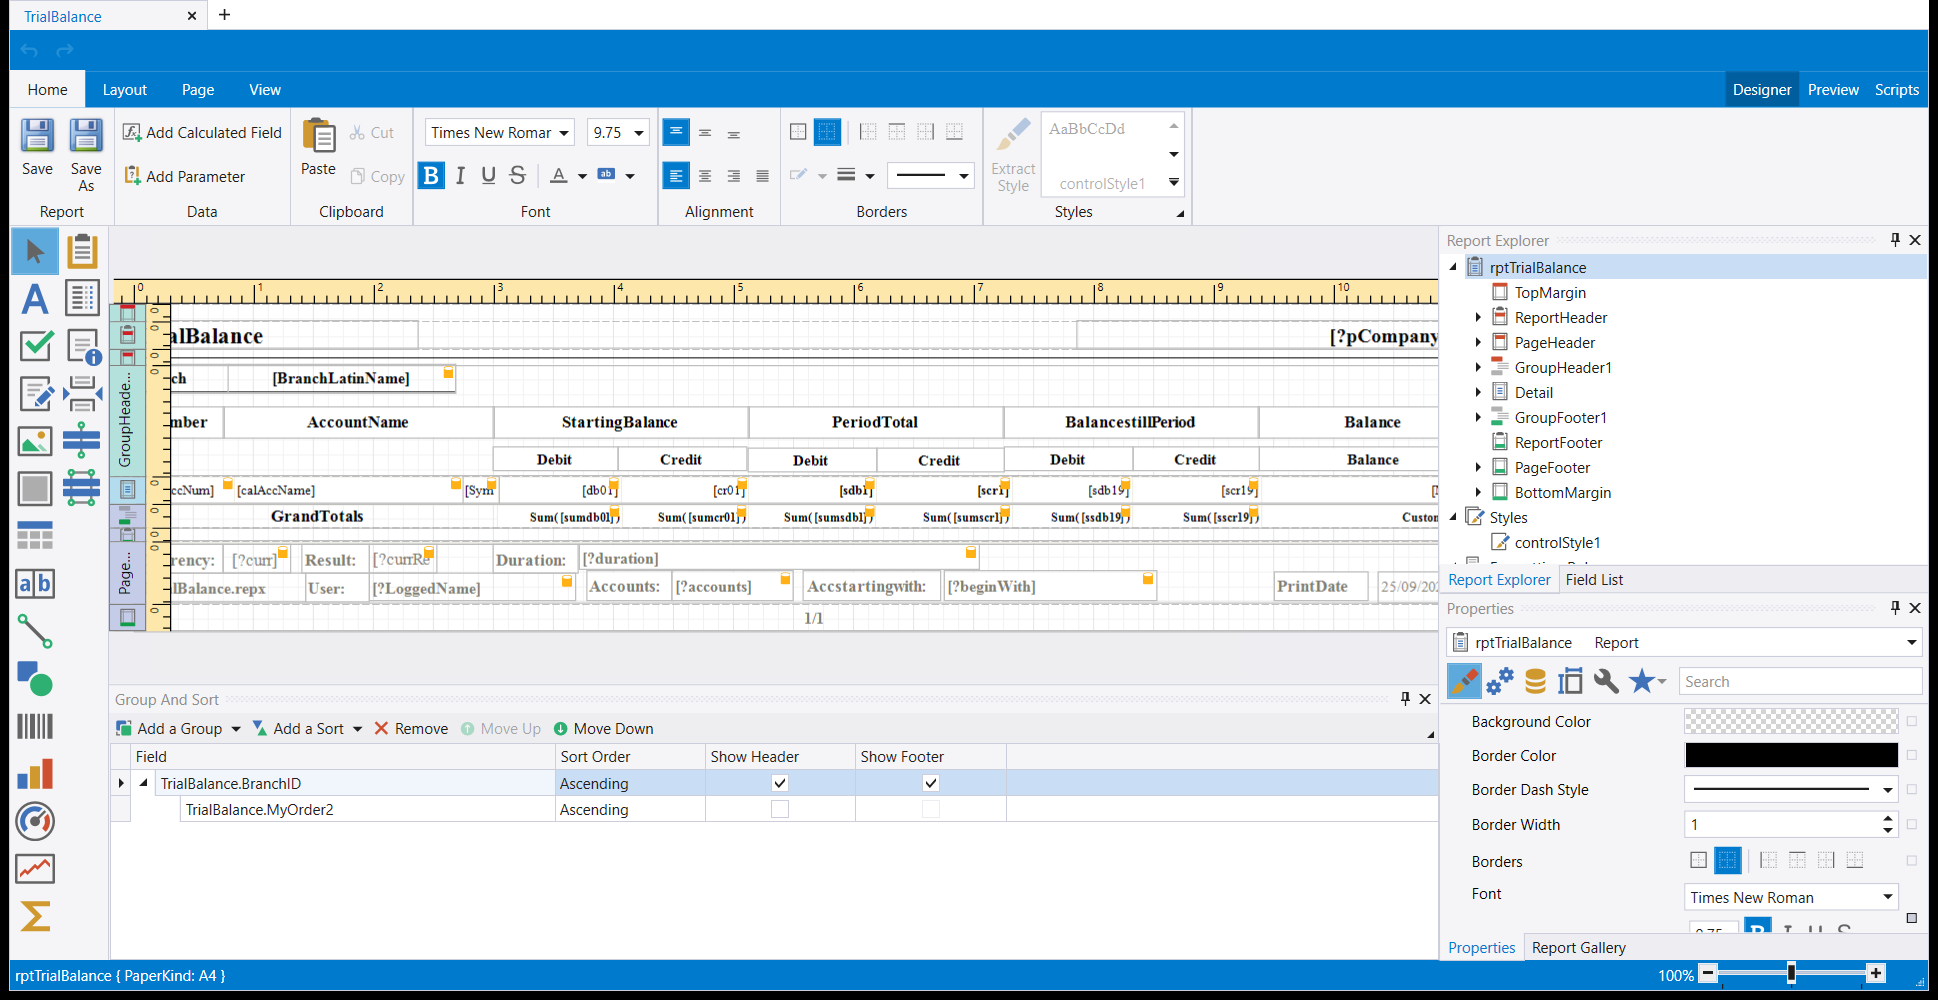This screenshot has width=1938, height=1000.
Task: Select the Pointer tool in toolbox
Action: click(x=35, y=251)
